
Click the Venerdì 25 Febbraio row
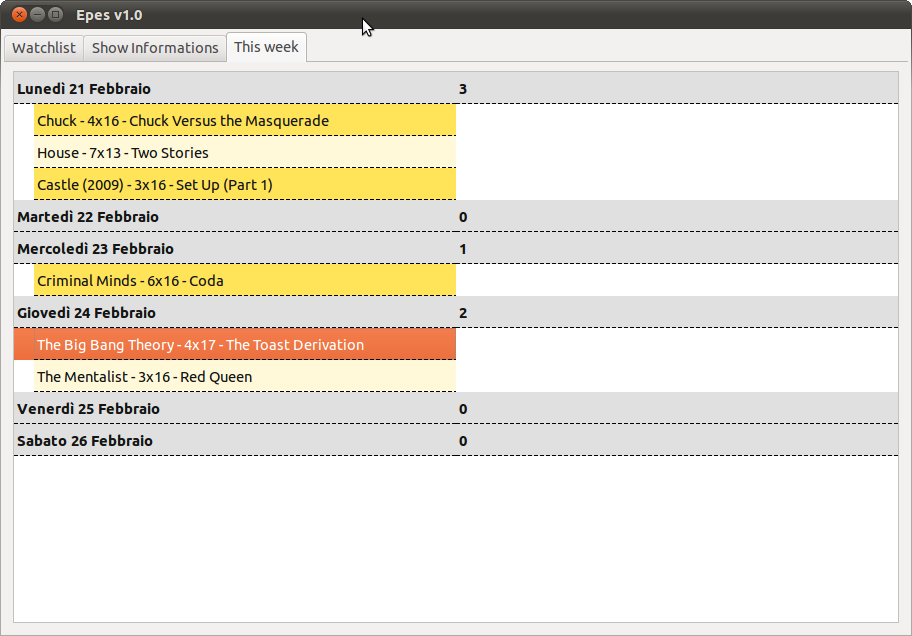tap(456, 408)
